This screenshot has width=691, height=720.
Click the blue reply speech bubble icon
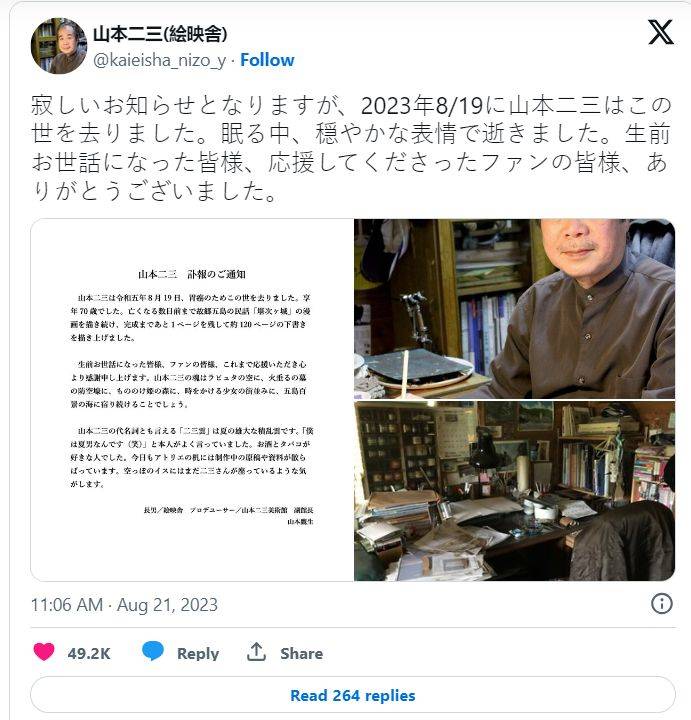[x=153, y=651]
